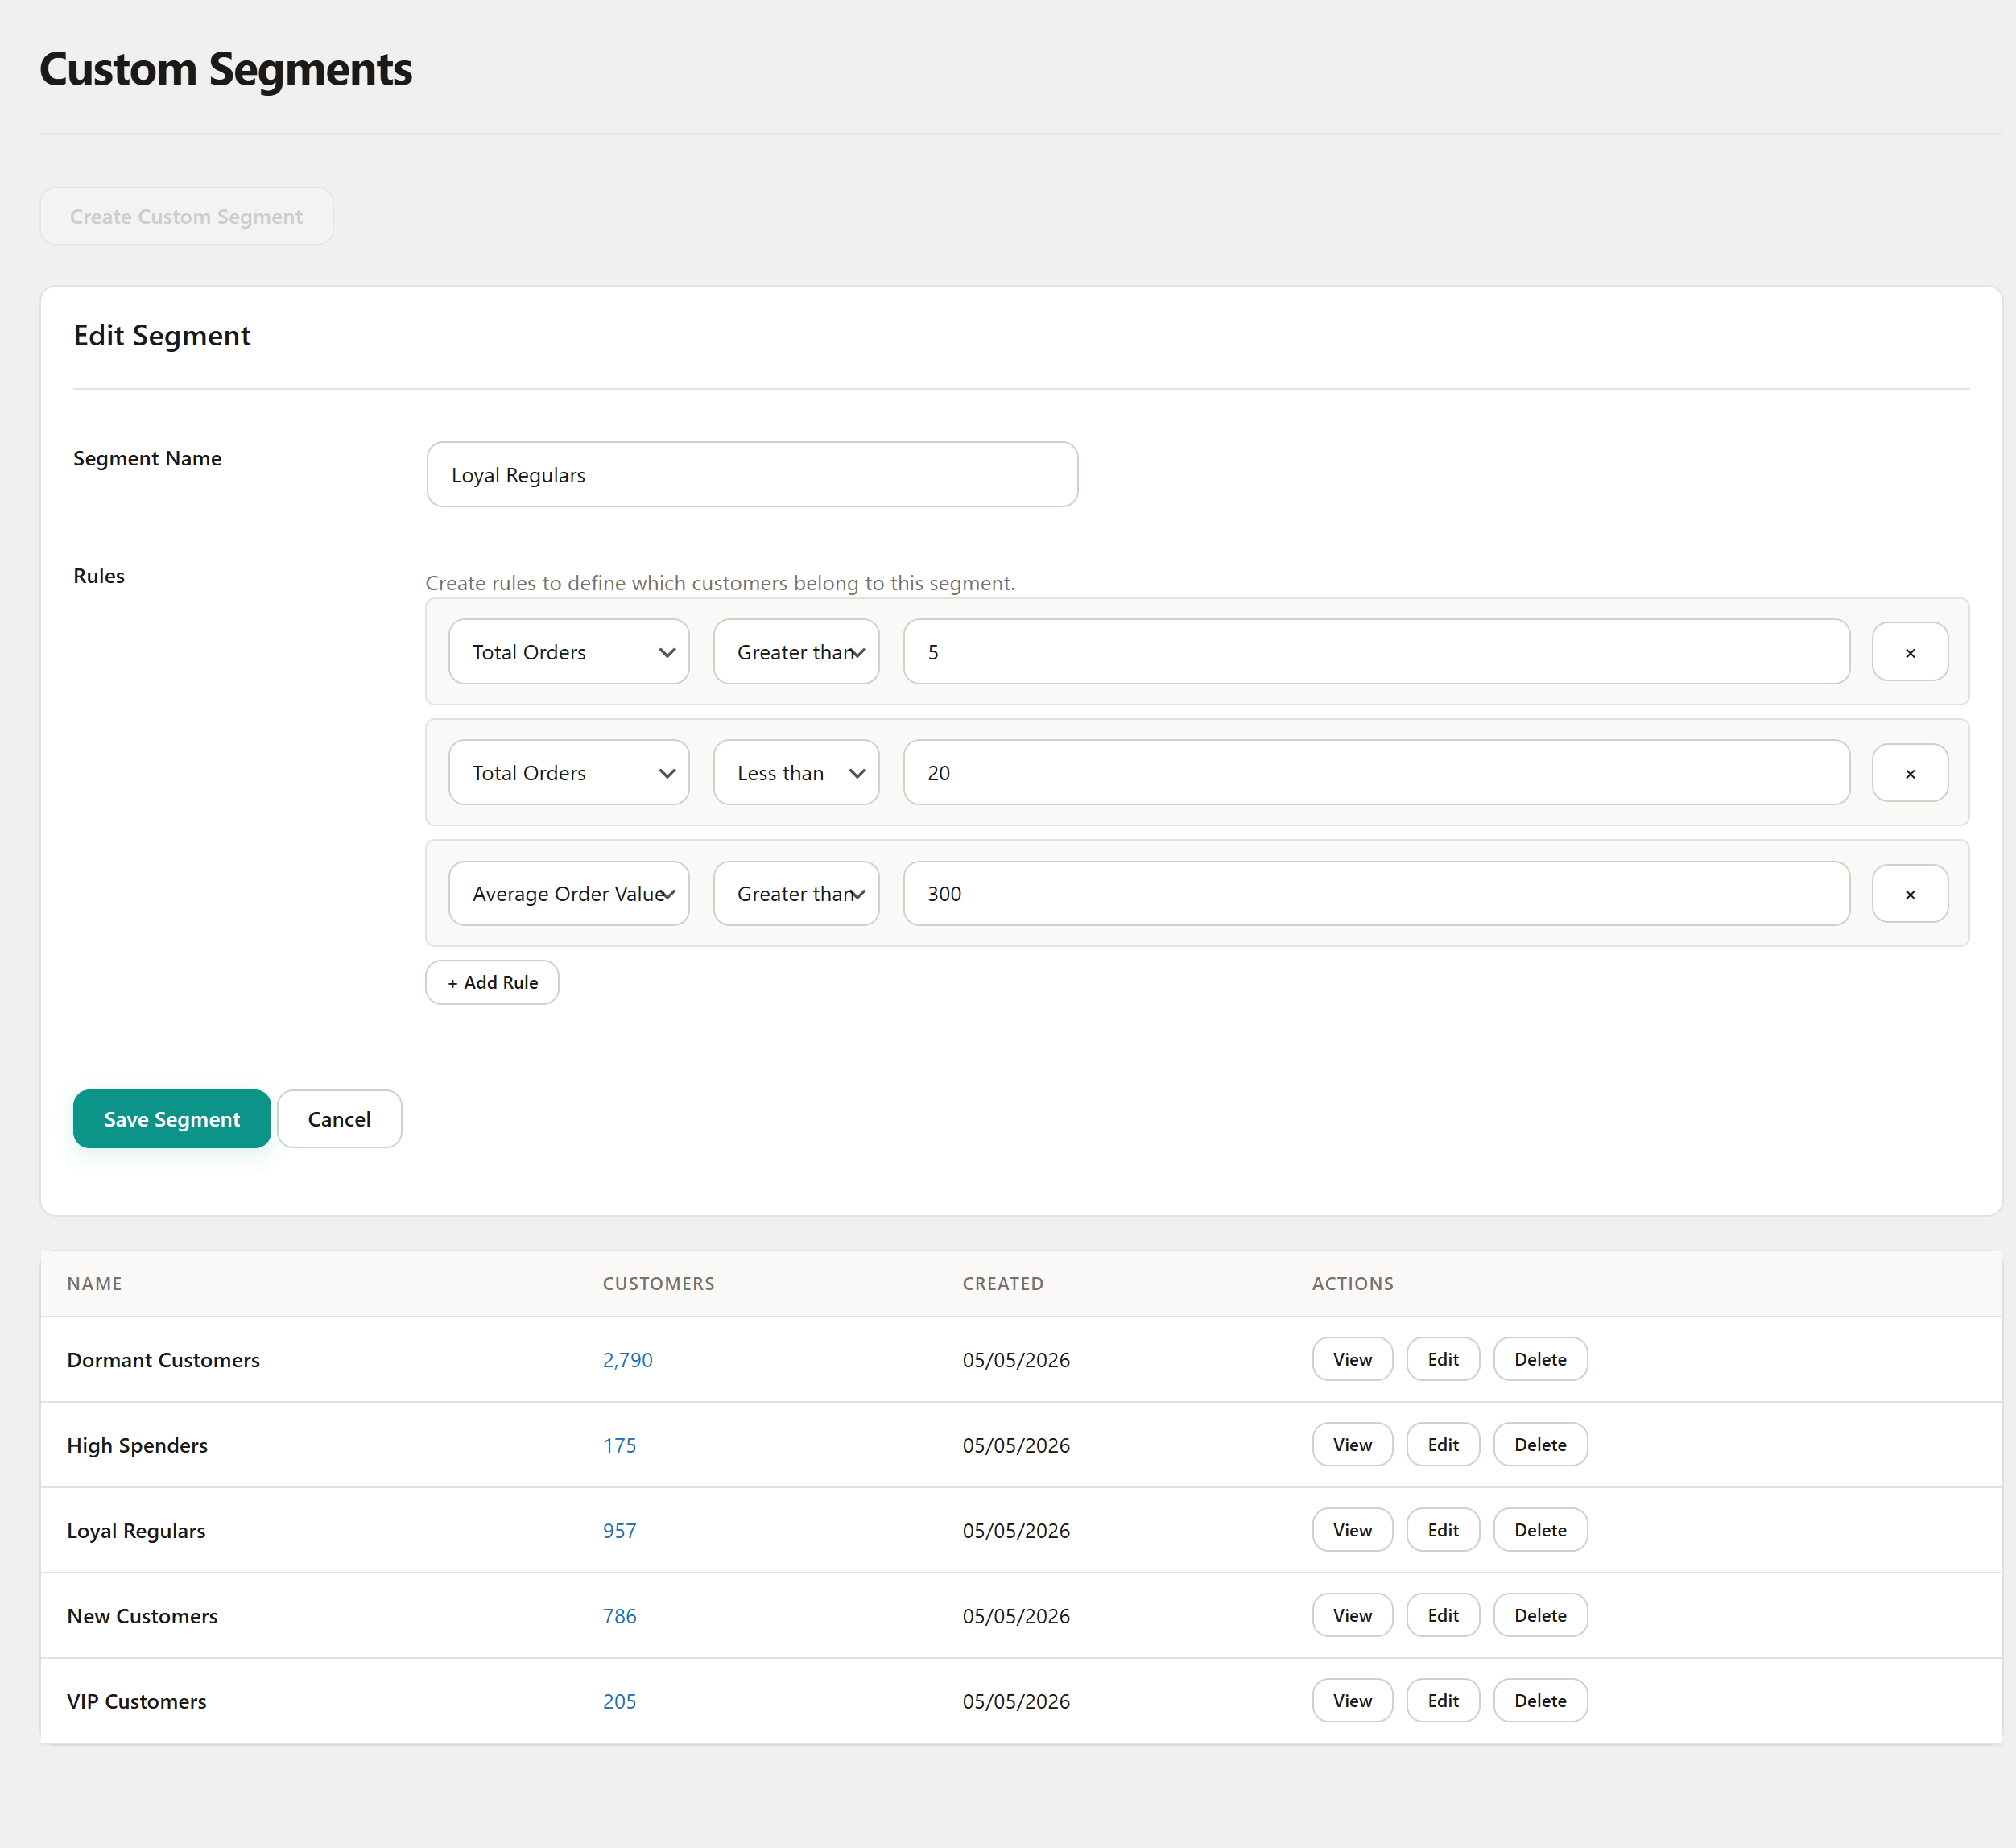The image size is (2016, 1848).
Task: Click the rules description helper text
Action: click(720, 583)
